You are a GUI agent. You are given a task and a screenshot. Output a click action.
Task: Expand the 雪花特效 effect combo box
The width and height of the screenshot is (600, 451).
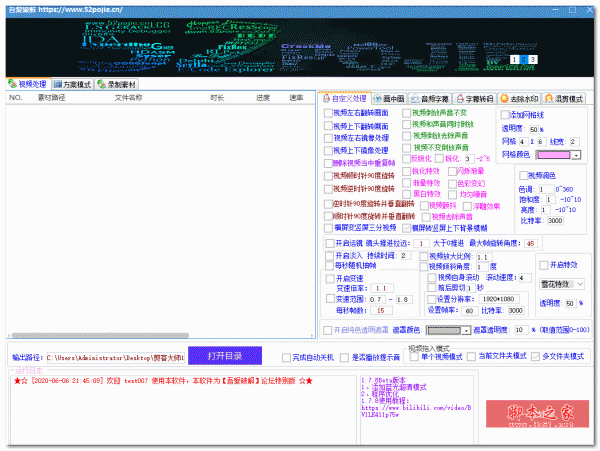click(x=562, y=284)
